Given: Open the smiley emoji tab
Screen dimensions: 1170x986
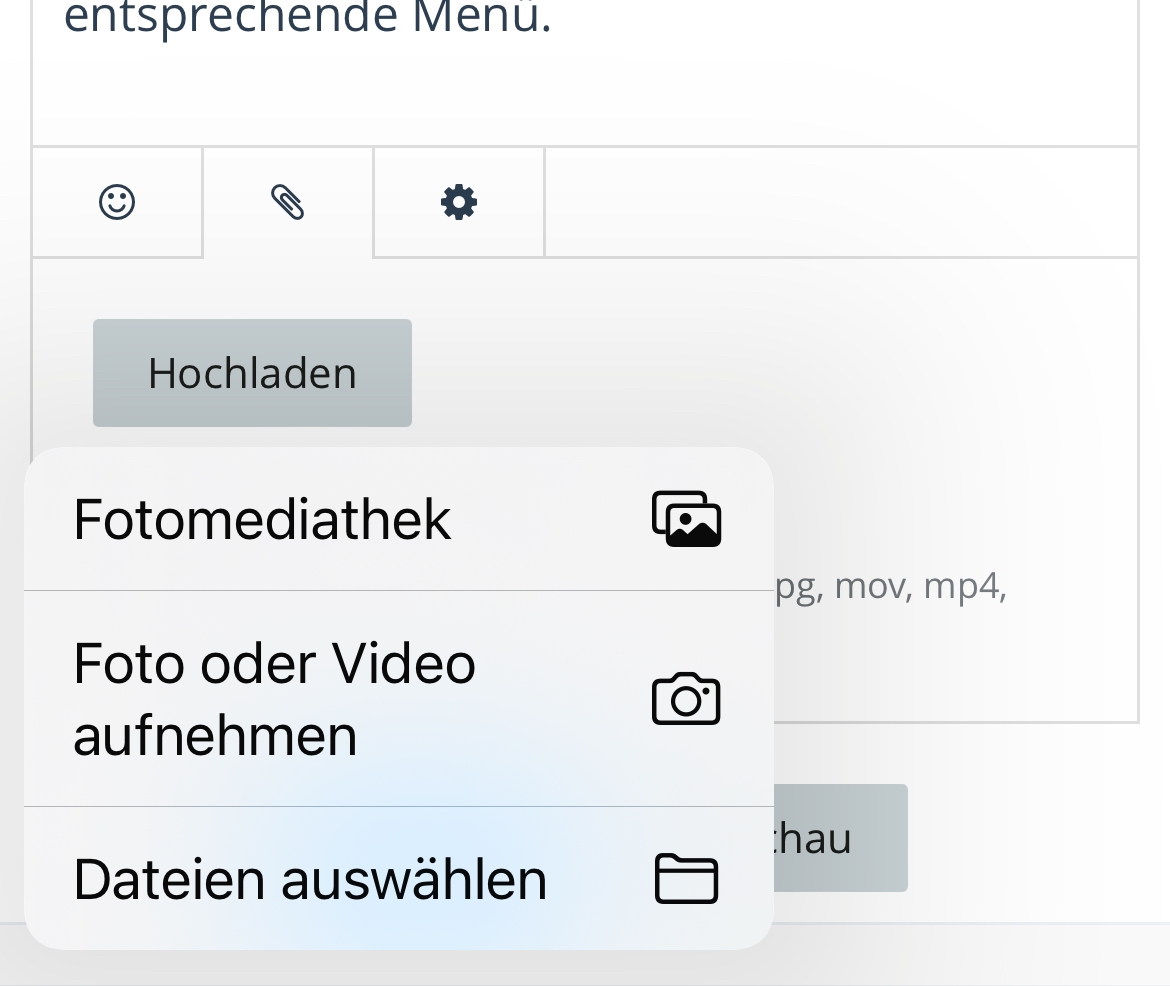Looking at the screenshot, I should click(x=117, y=202).
